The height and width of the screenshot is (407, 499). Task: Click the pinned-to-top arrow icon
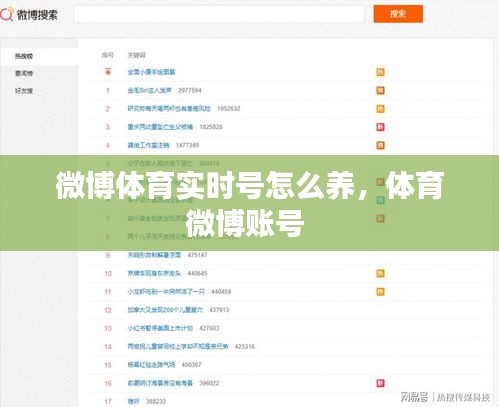pyautogui.click(x=108, y=71)
